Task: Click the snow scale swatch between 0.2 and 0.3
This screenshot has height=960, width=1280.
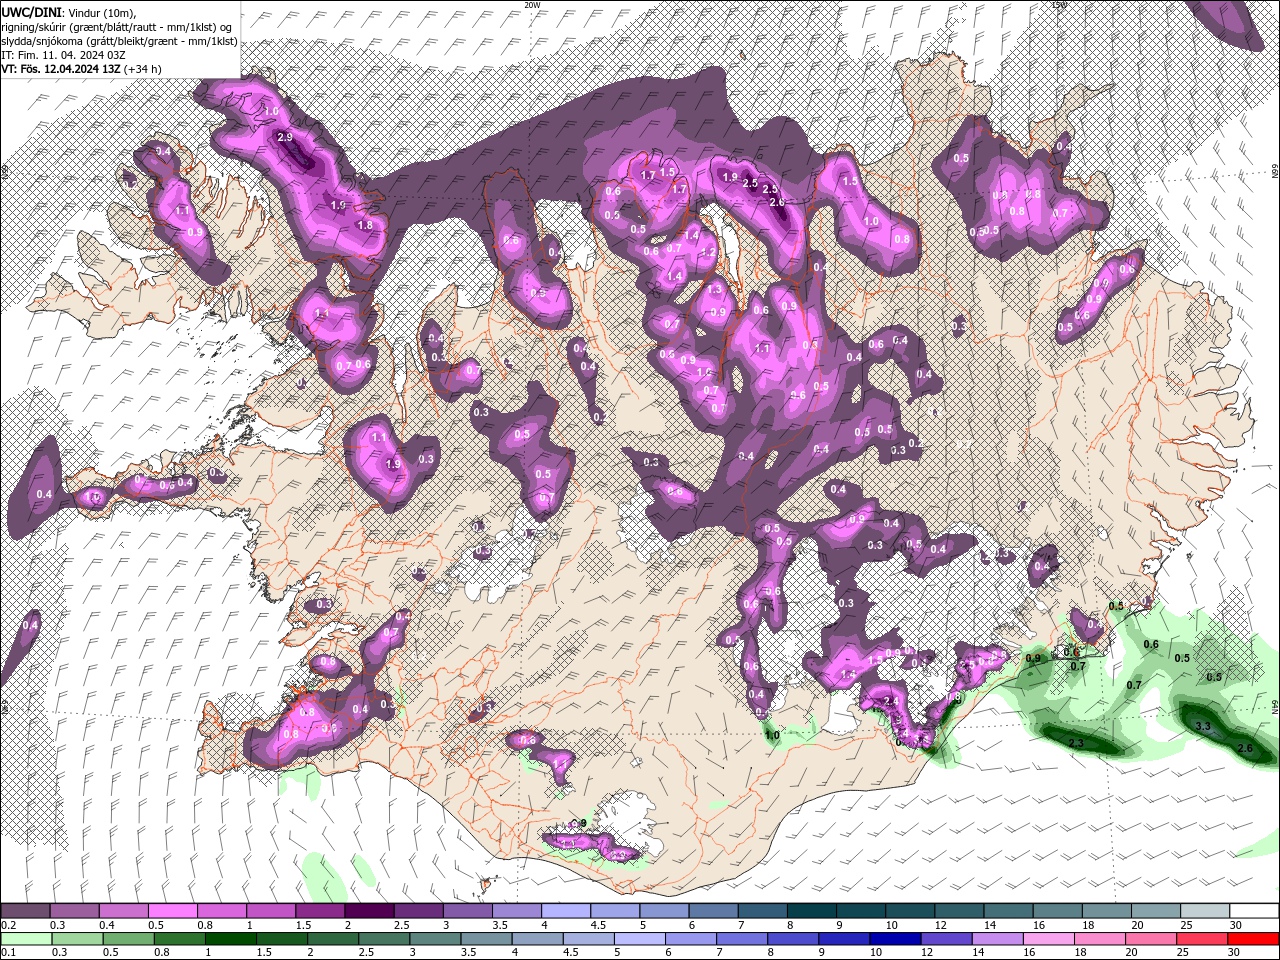Action: click(x=25, y=912)
